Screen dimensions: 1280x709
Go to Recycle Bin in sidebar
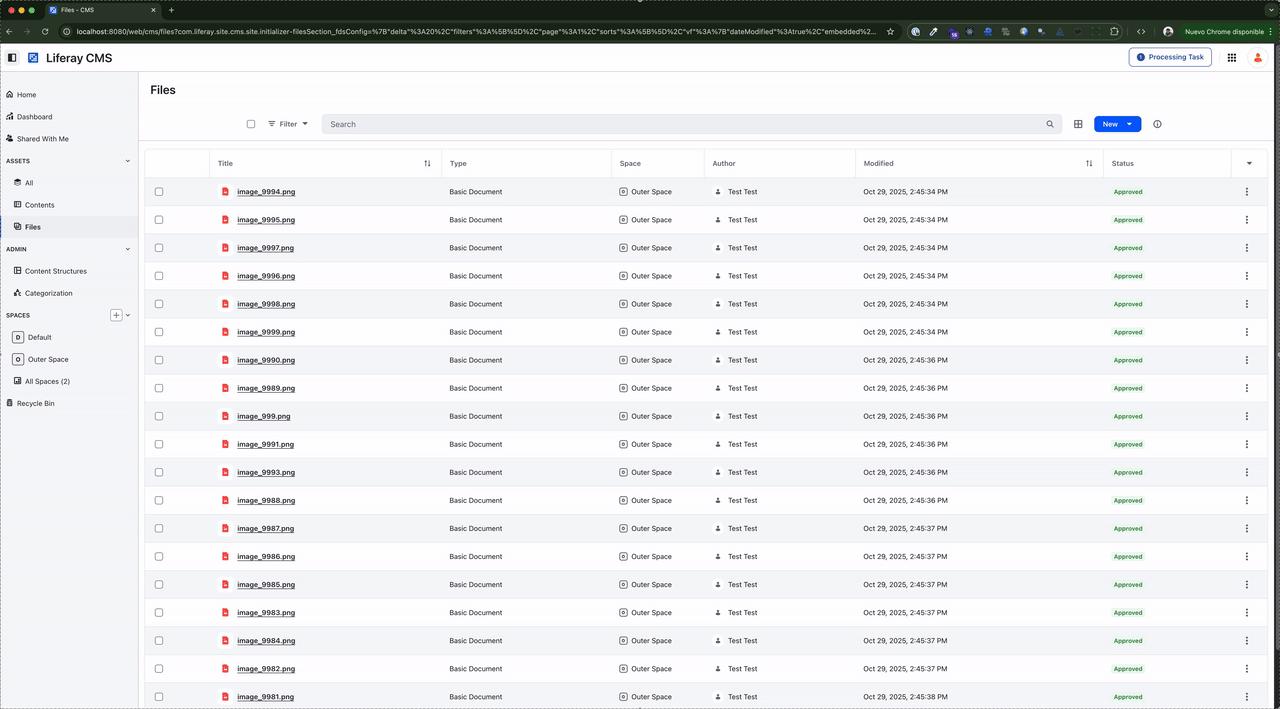[x=35, y=403]
